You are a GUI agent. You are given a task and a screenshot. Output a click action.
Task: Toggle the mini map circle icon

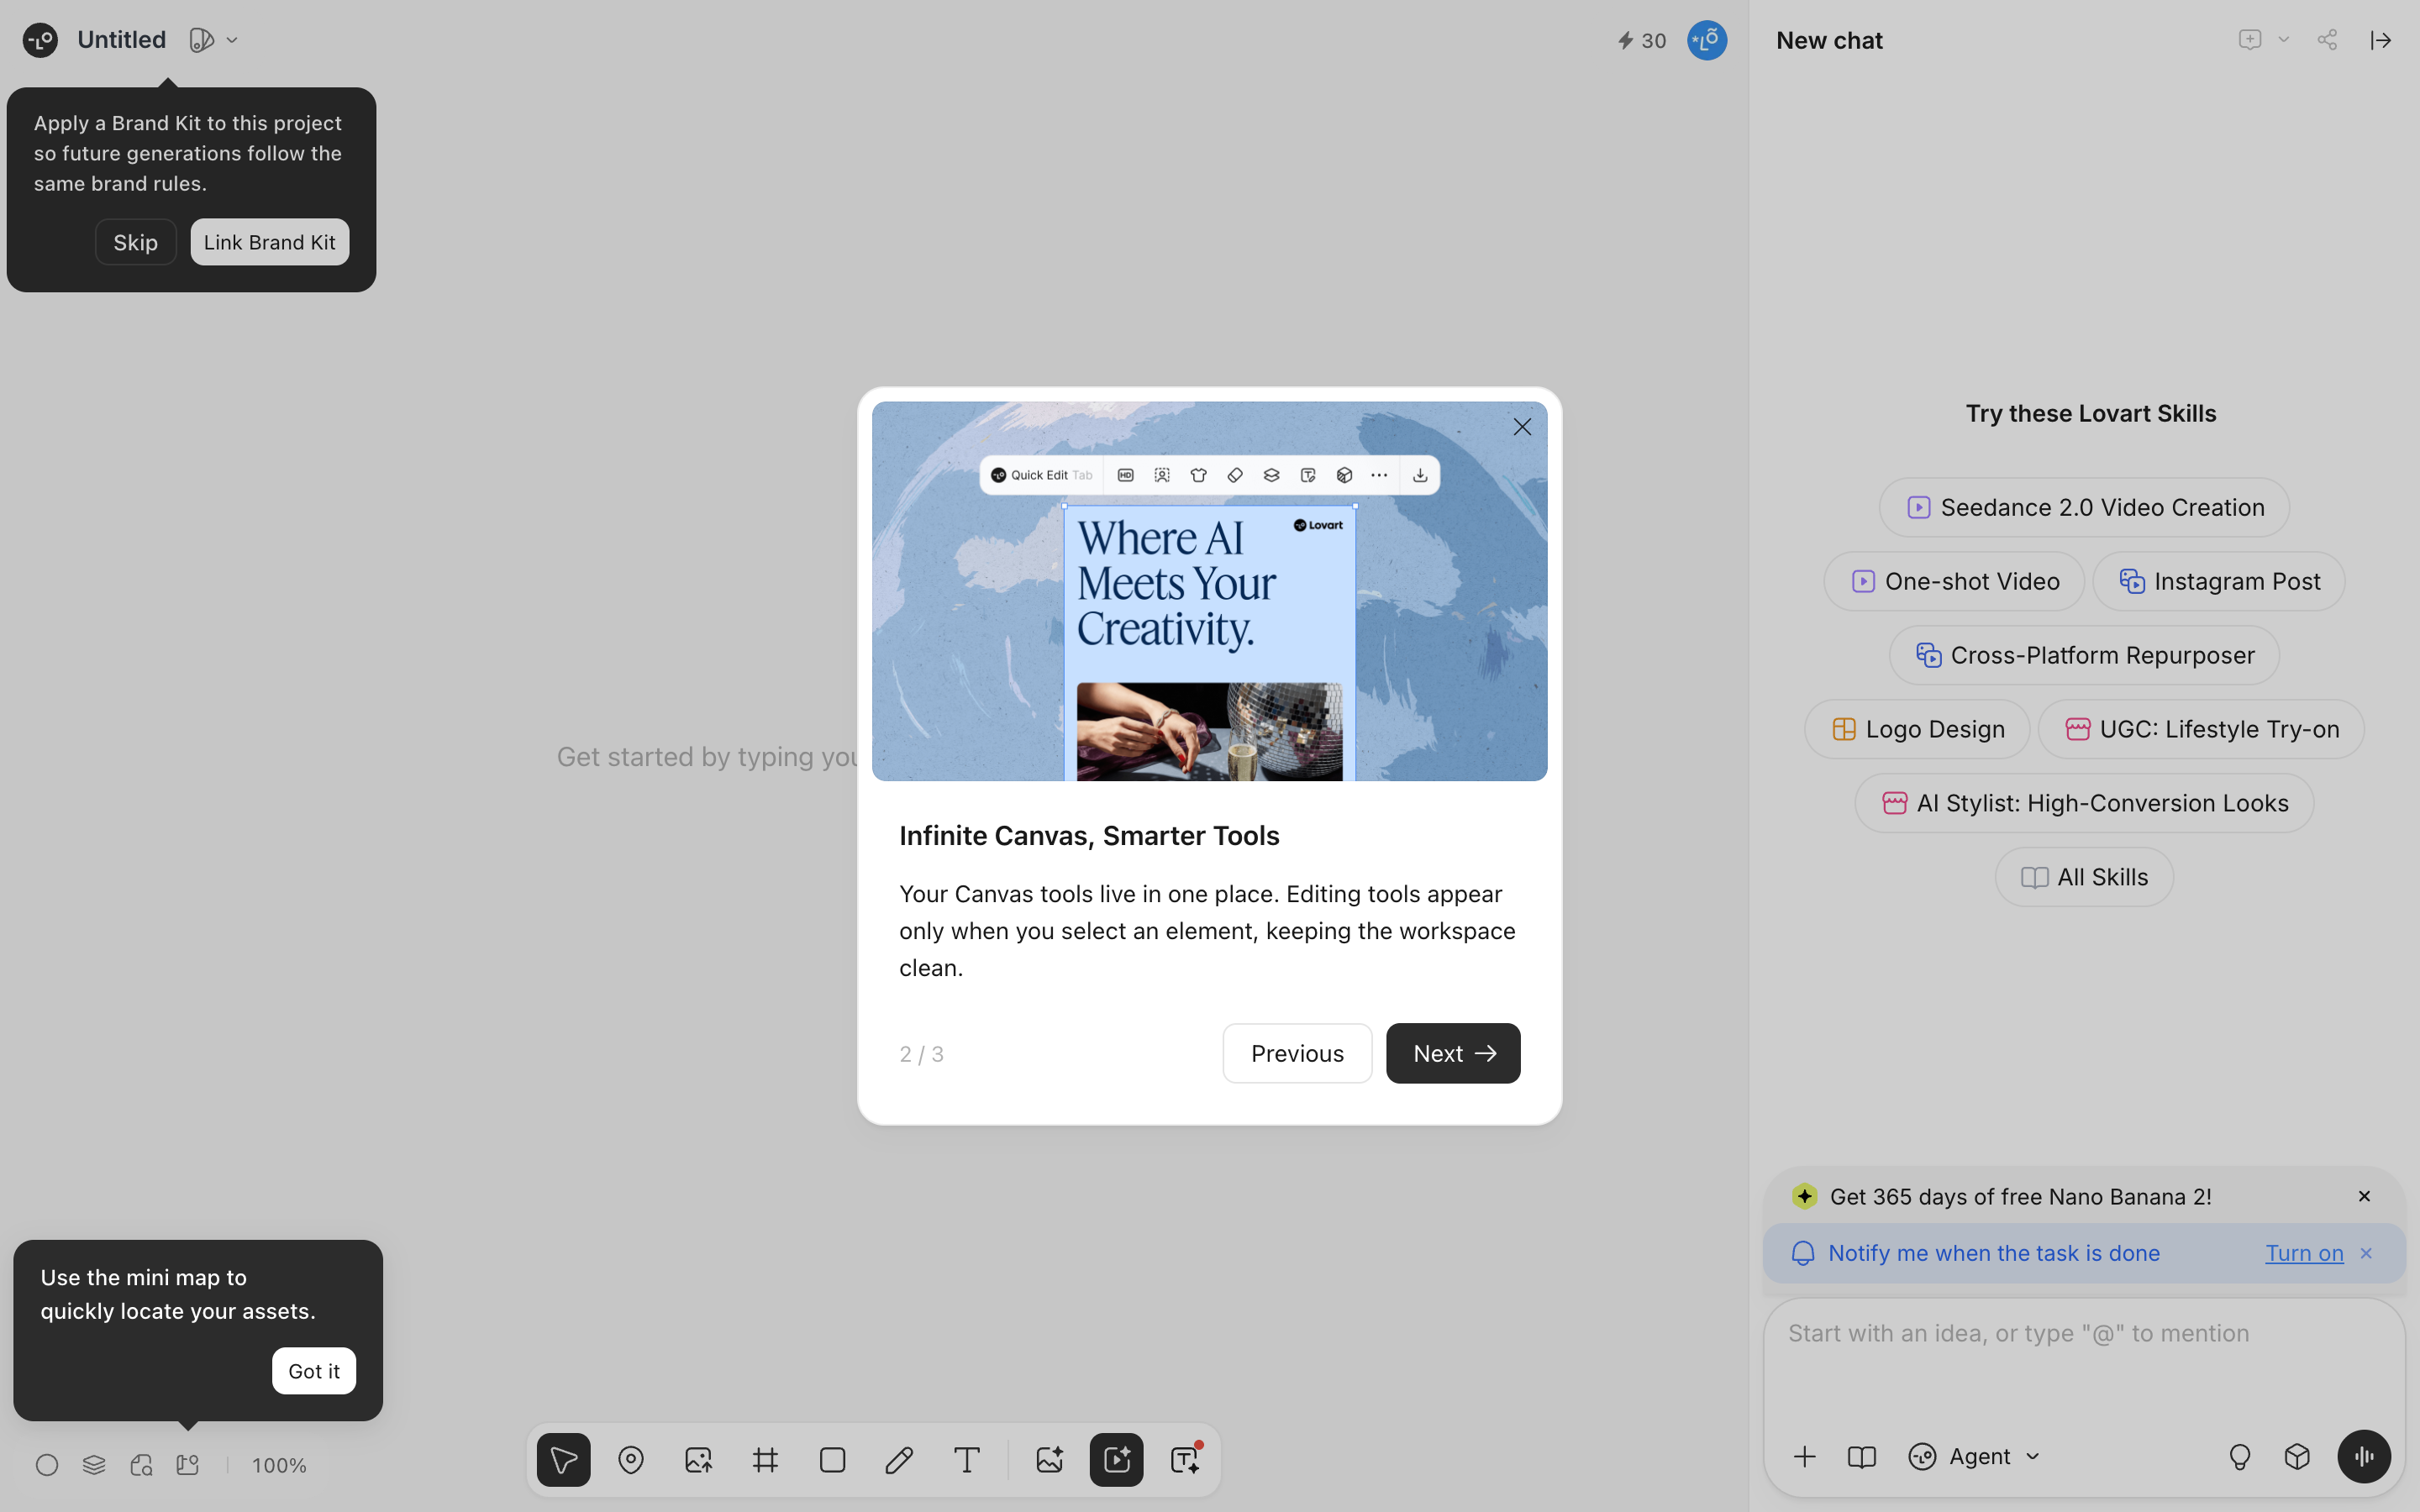click(47, 1465)
